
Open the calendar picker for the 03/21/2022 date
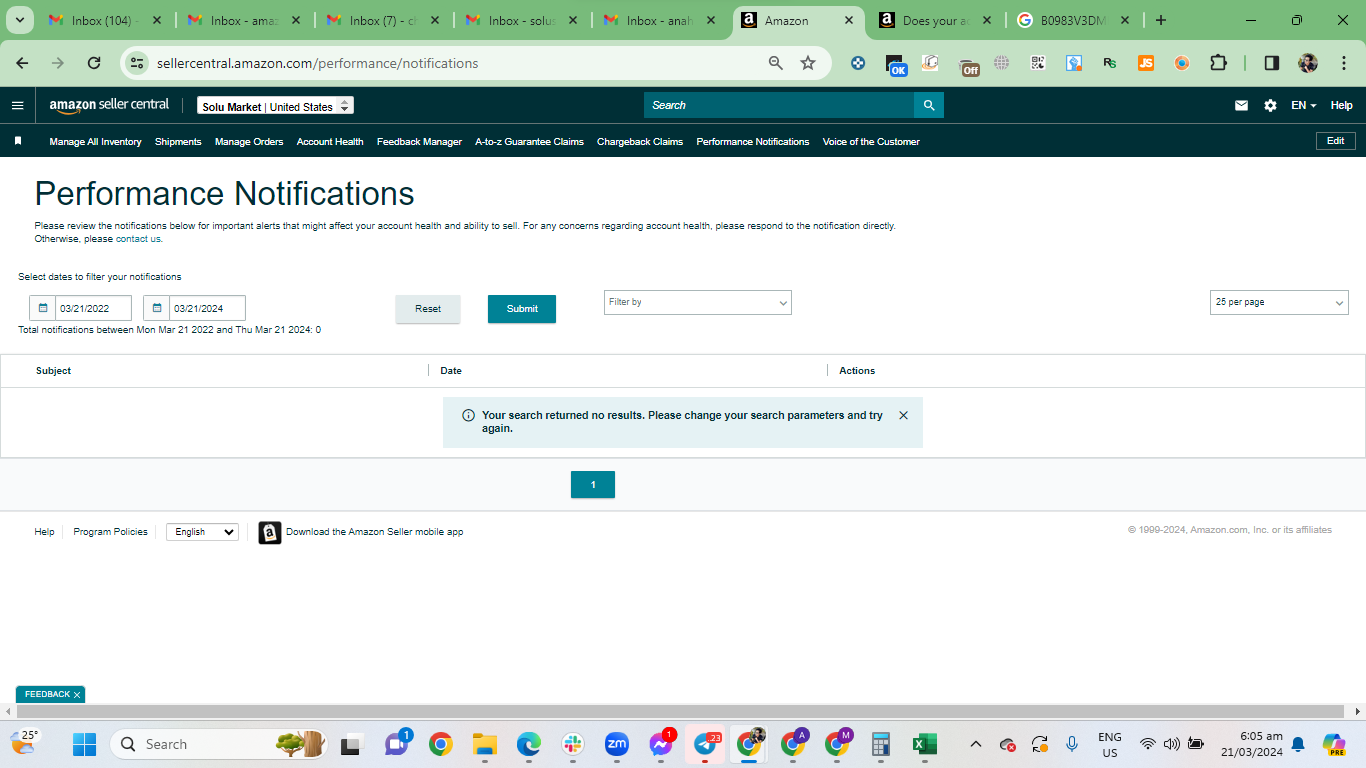(43, 308)
